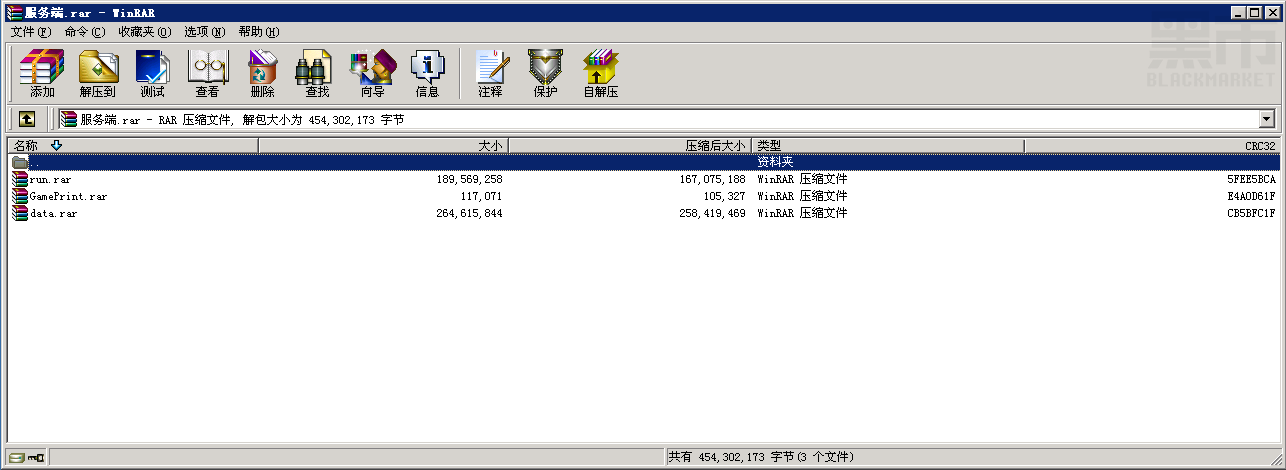Click CRC32 value 5FEE5BCA
1286x470 pixels.
click(1251, 179)
